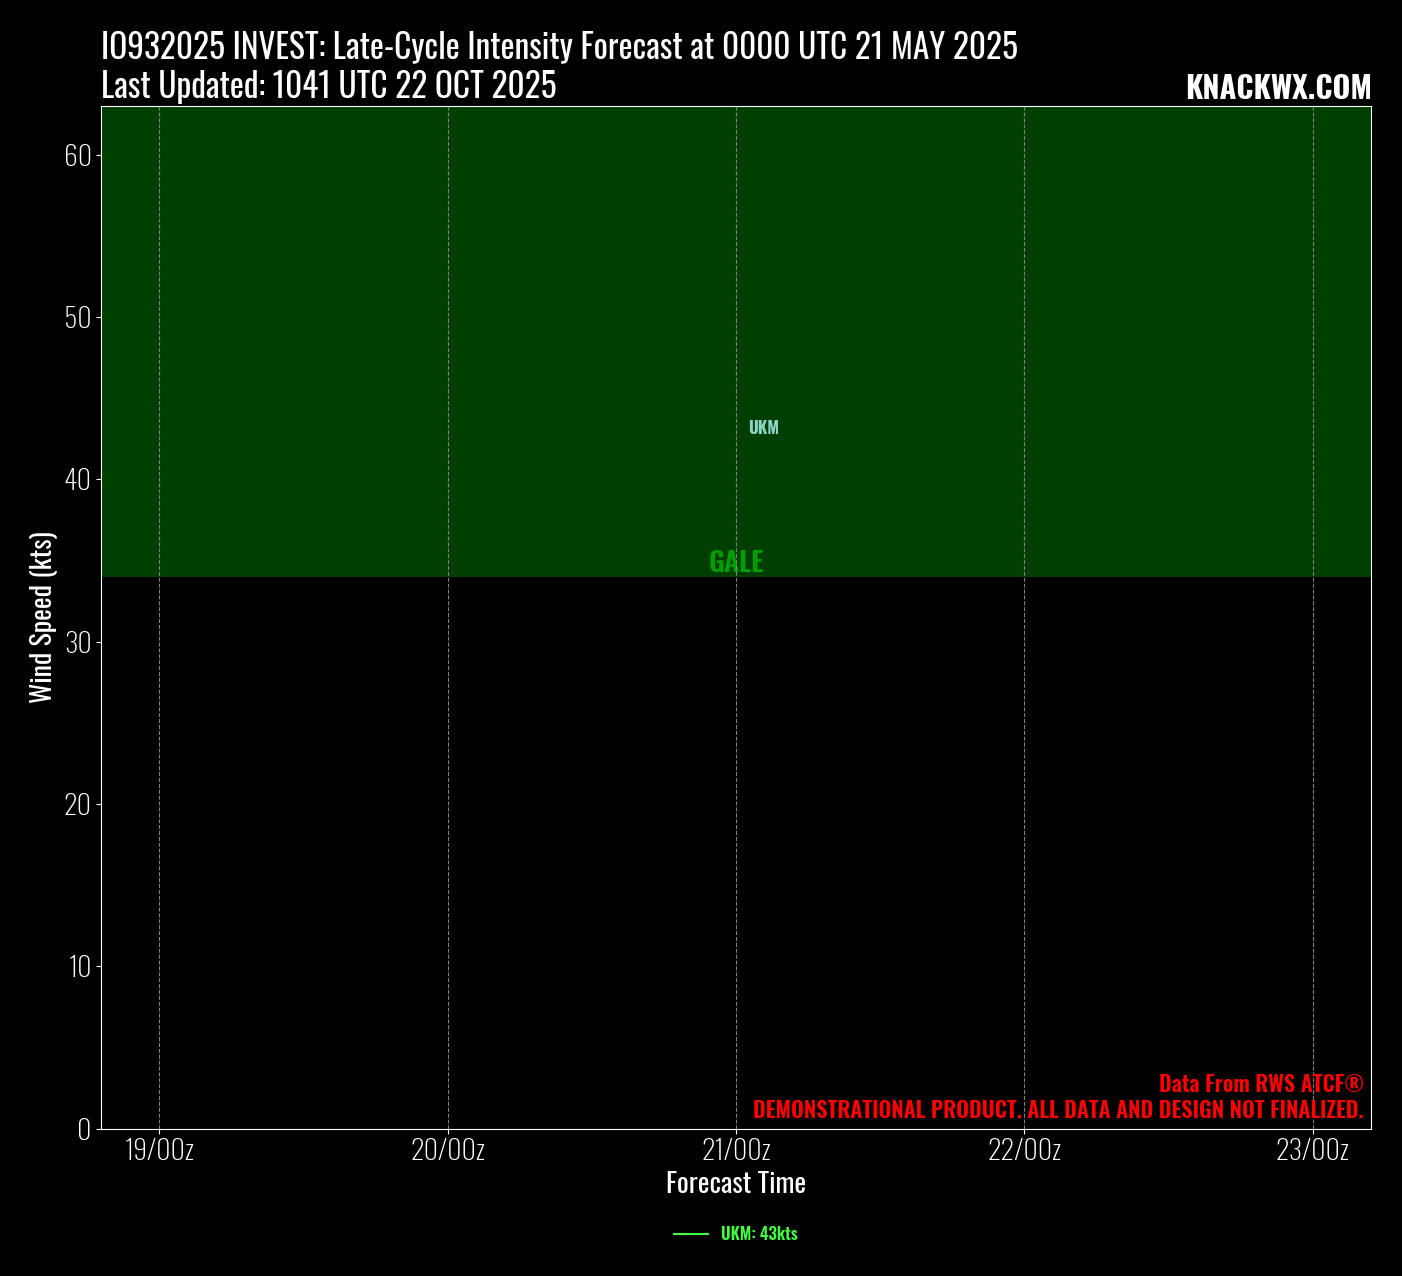Select the 21/00z forecast time tick

(736, 1151)
